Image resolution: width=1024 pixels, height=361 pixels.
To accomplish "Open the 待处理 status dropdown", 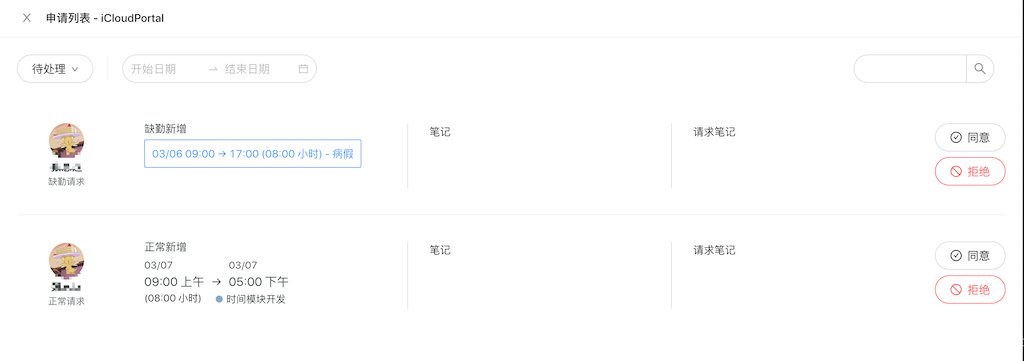I will 56,69.
